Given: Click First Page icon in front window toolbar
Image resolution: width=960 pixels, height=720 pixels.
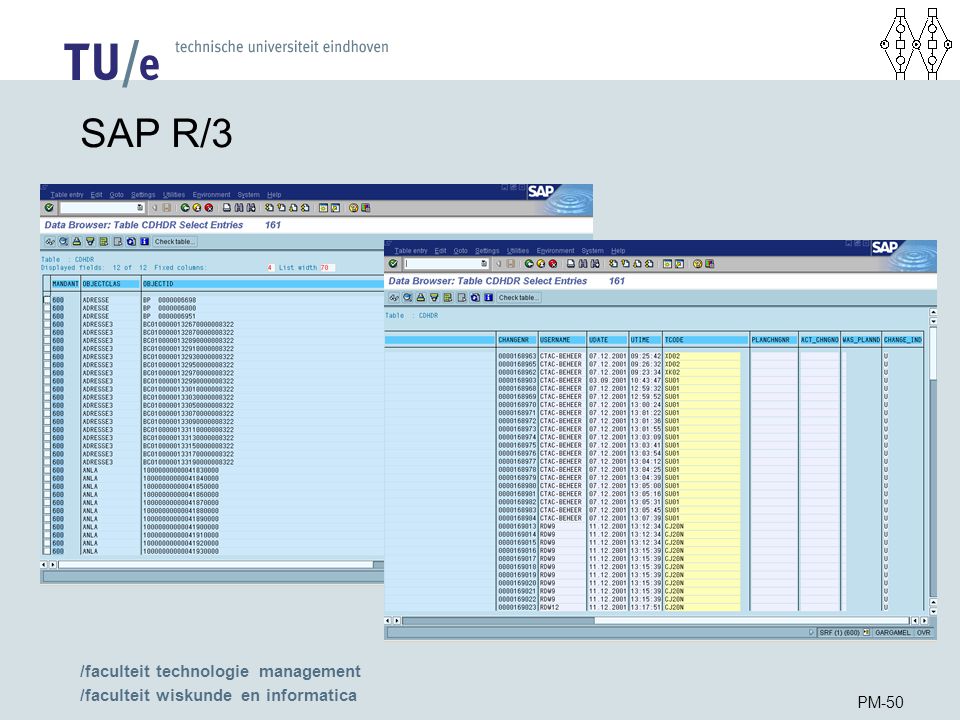Looking at the screenshot, I should click(613, 263).
